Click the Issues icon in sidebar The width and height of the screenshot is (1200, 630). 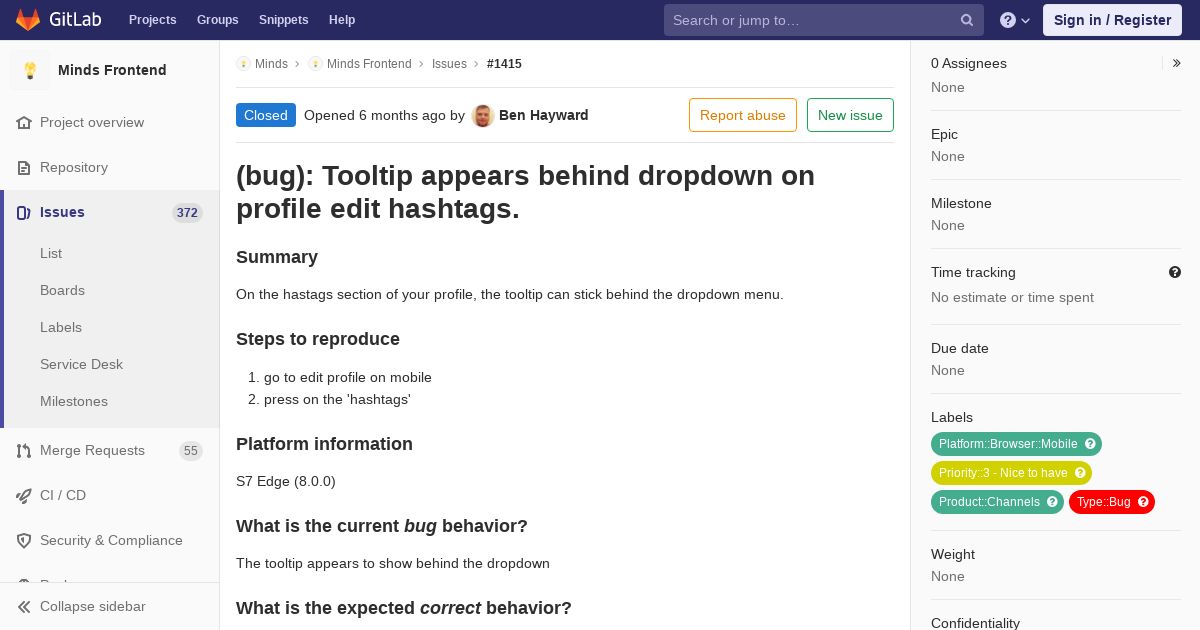(24, 212)
